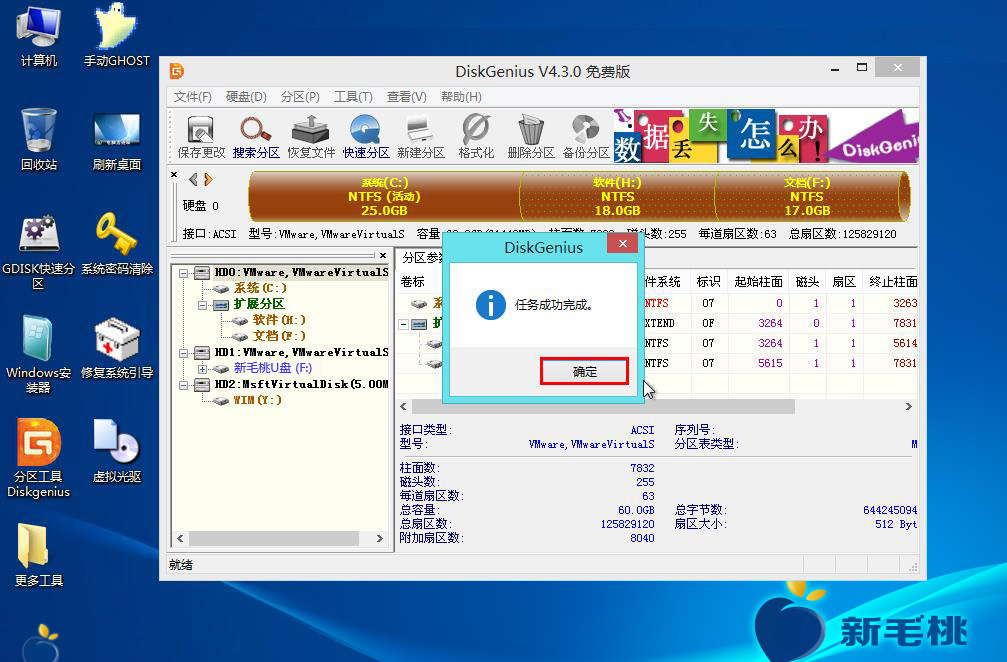The image size is (1007, 662).
Task: Collapse the HD0 VMware disk node
Action: pyautogui.click(x=184, y=273)
